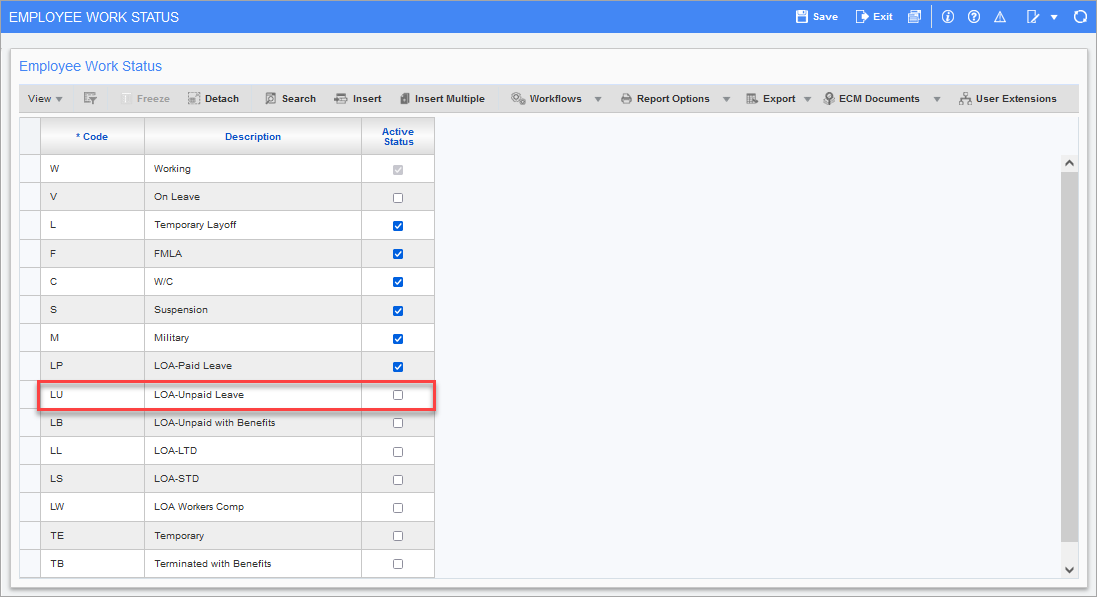Click the scrollbar down arrow
This screenshot has height=597, width=1097.
coord(1069,570)
